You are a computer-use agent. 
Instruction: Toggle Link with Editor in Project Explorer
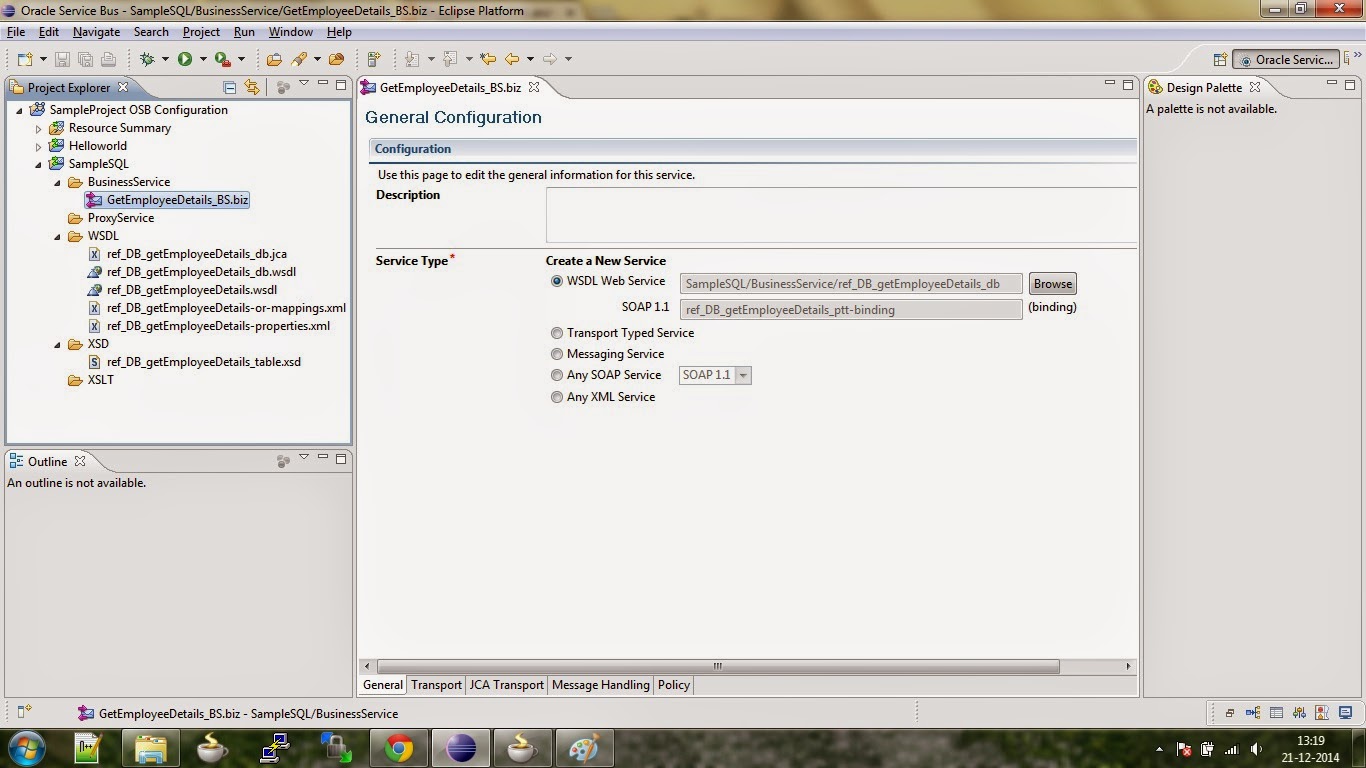coord(252,88)
